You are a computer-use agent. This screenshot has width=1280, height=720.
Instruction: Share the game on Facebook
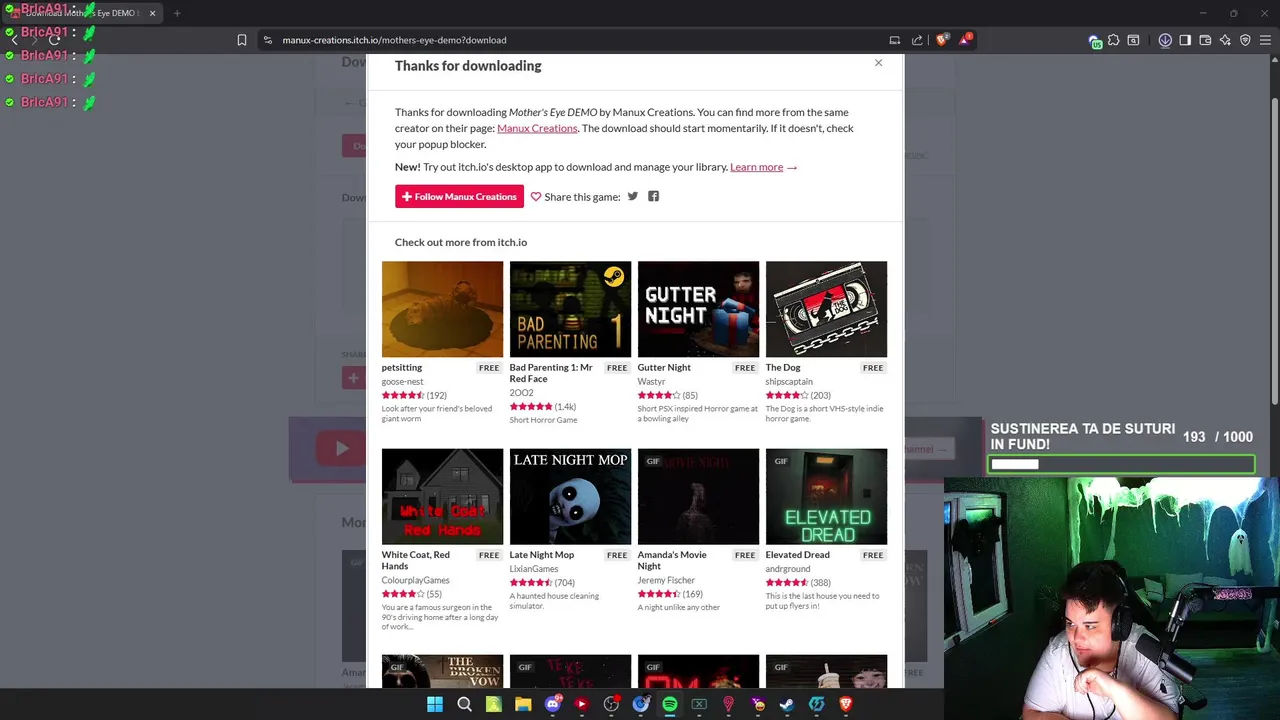pos(653,196)
